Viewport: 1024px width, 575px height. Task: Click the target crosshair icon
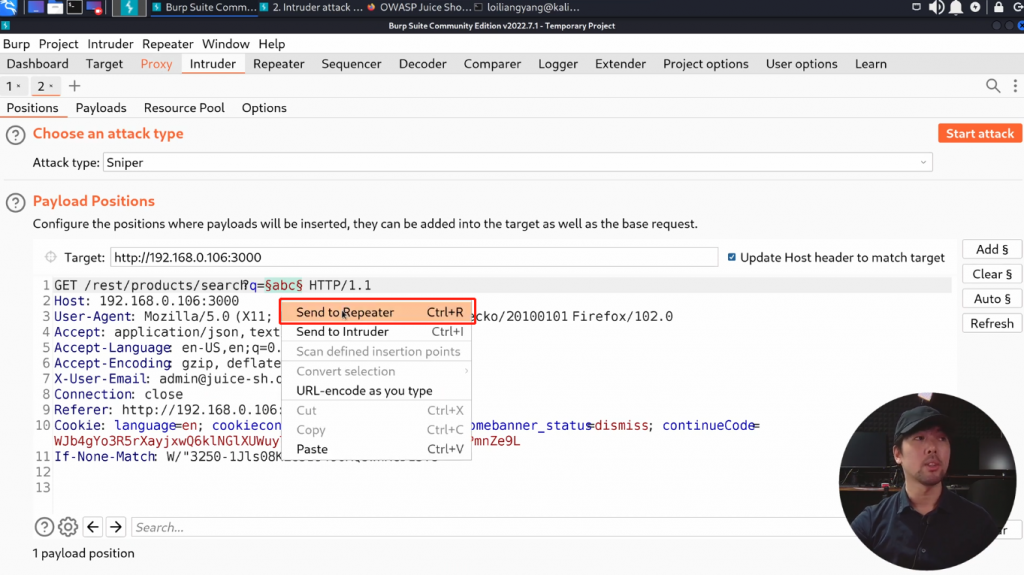tap(50, 257)
